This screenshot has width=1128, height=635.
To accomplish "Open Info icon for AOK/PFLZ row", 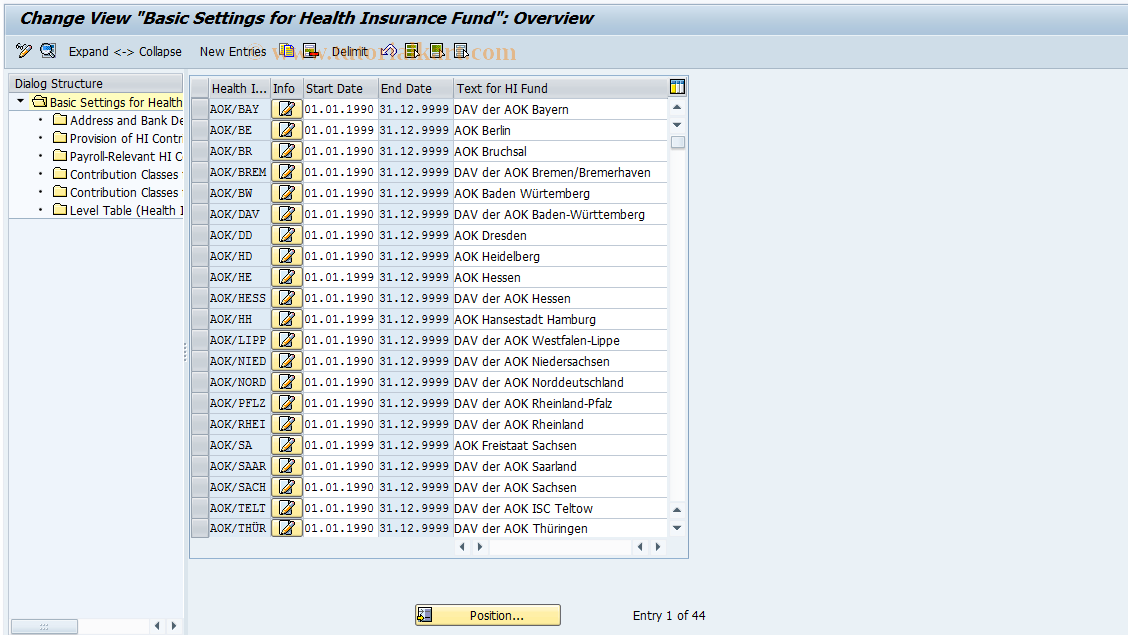I will coord(286,403).
